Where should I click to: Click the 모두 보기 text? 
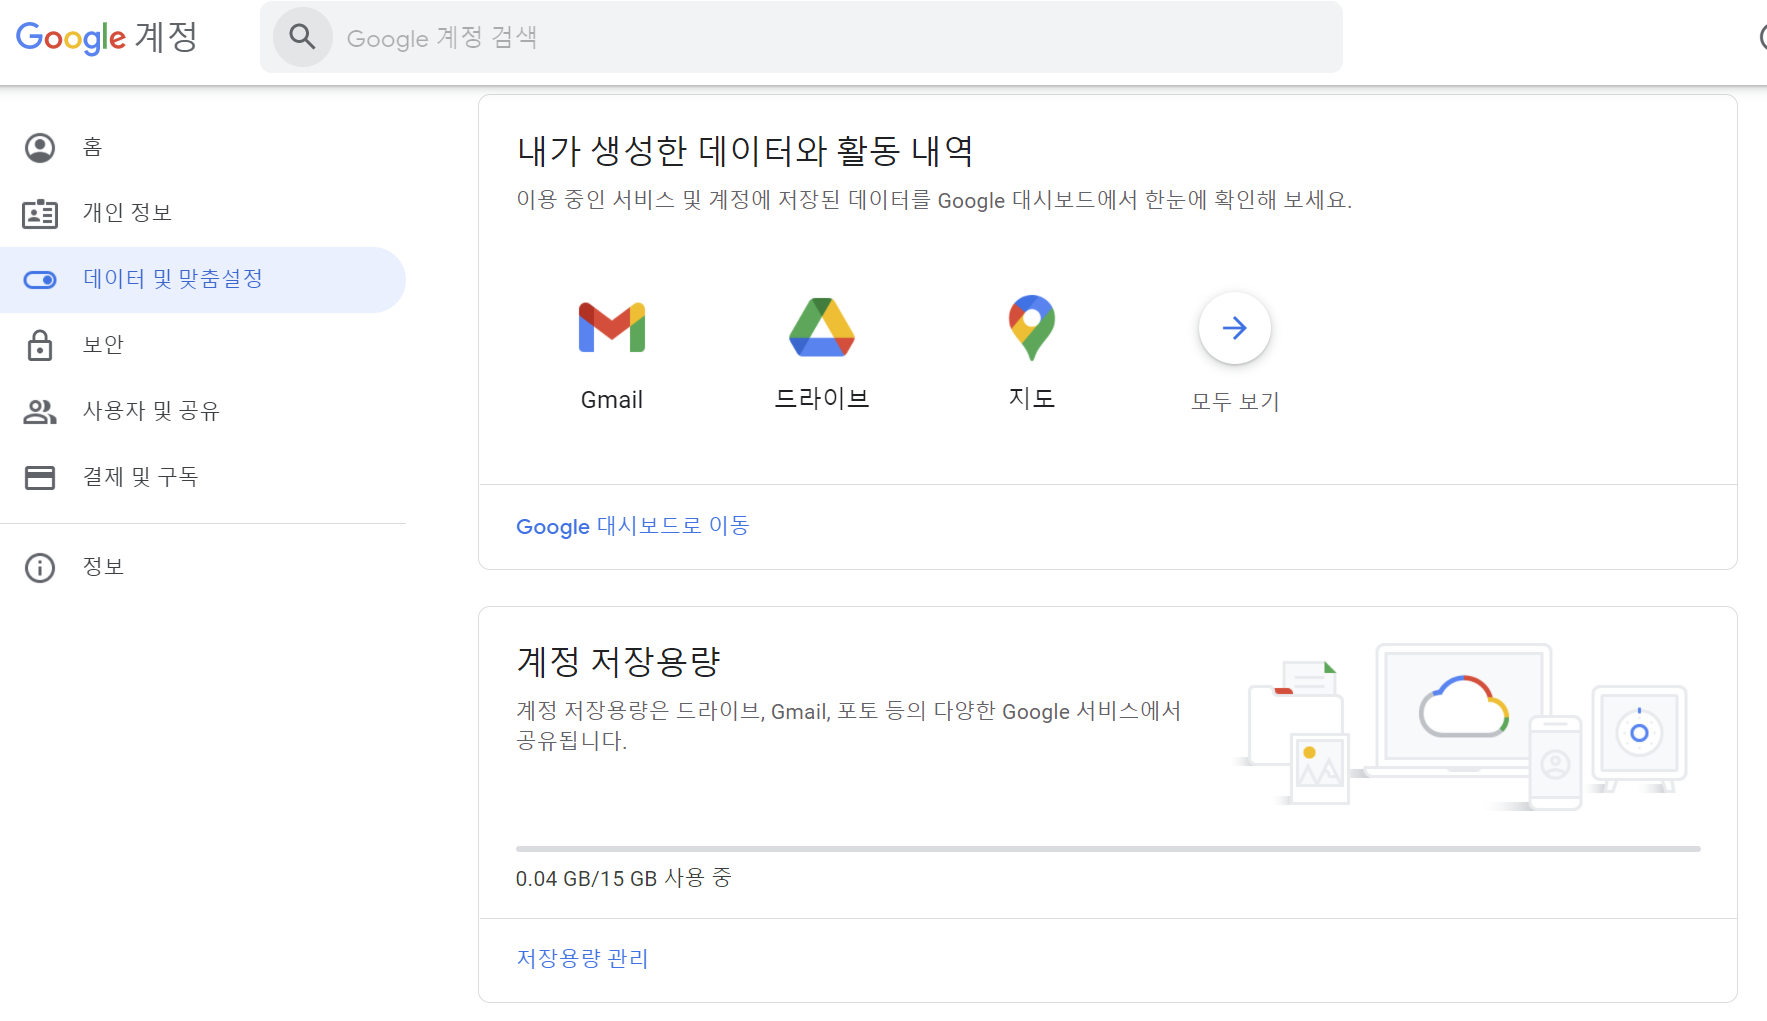coord(1235,401)
